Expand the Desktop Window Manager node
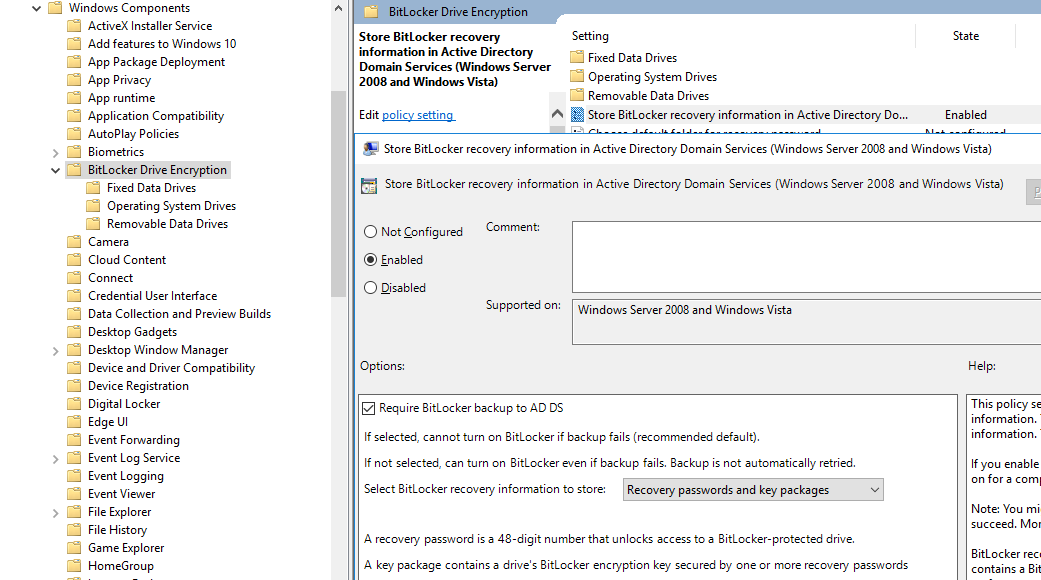This screenshot has height=580, width=1041. click(56, 350)
